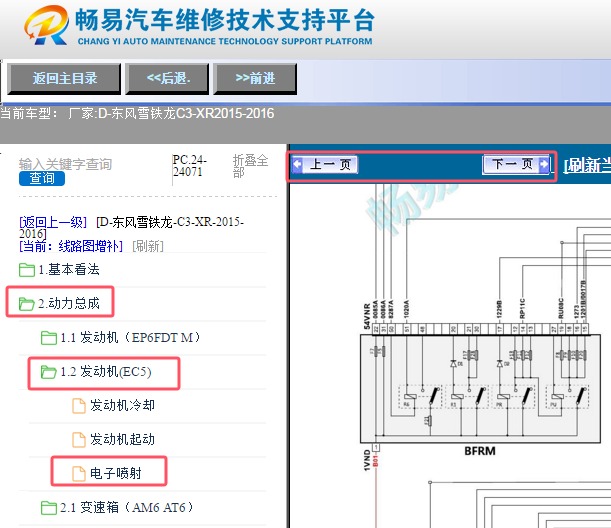This screenshot has height=528, width=611.
Task: Open 返回上一级 link
Action: [53, 223]
